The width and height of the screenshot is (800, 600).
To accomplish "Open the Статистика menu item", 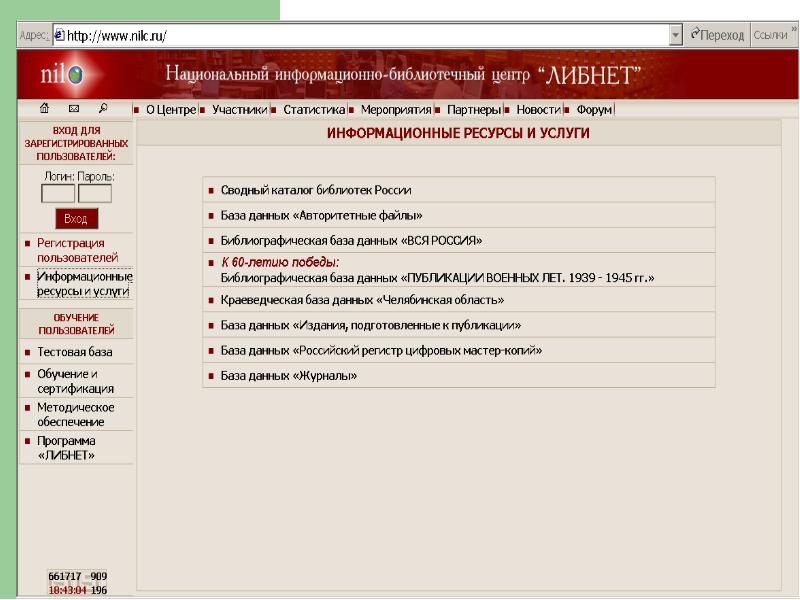I will coord(313,109).
